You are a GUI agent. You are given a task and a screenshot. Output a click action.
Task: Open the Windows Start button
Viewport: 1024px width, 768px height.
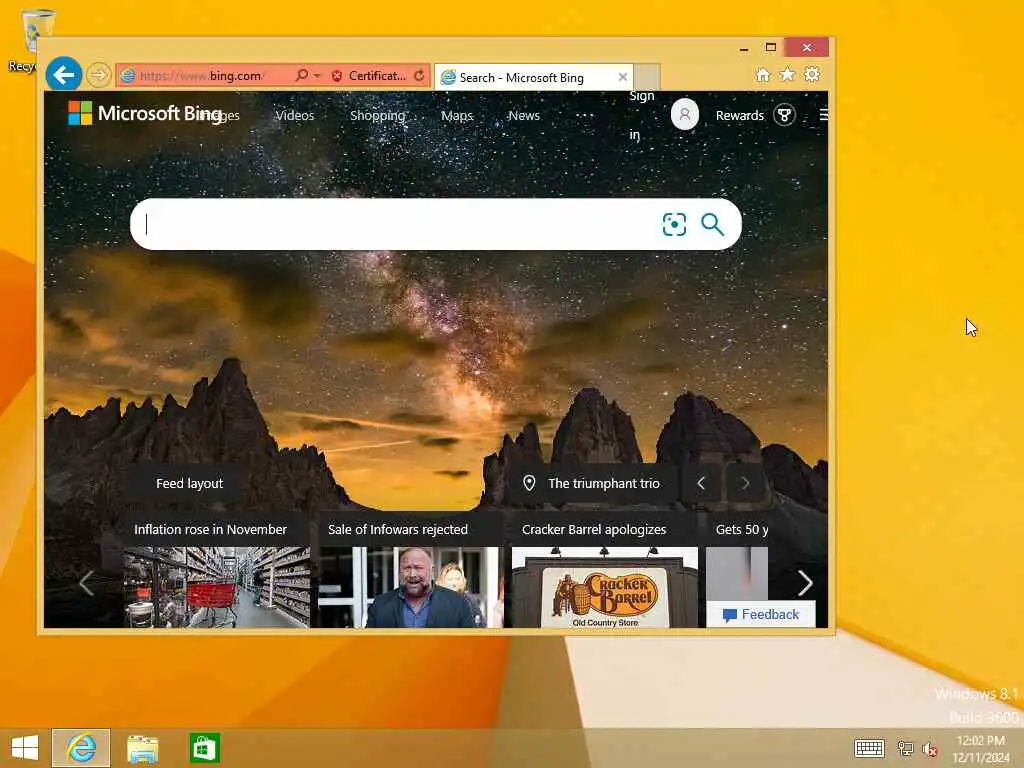(25, 748)
